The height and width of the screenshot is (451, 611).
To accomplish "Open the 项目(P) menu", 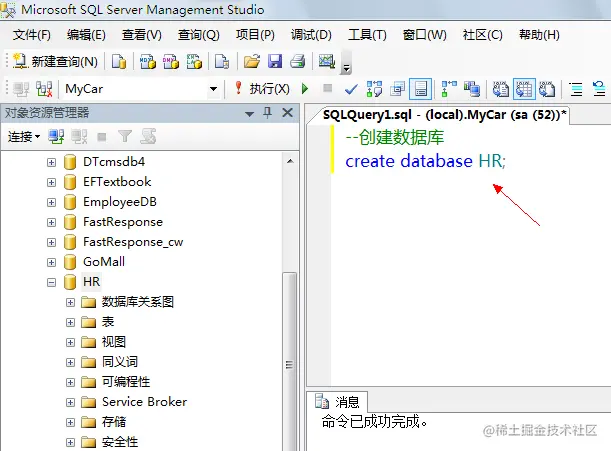I will click(255, 35).
